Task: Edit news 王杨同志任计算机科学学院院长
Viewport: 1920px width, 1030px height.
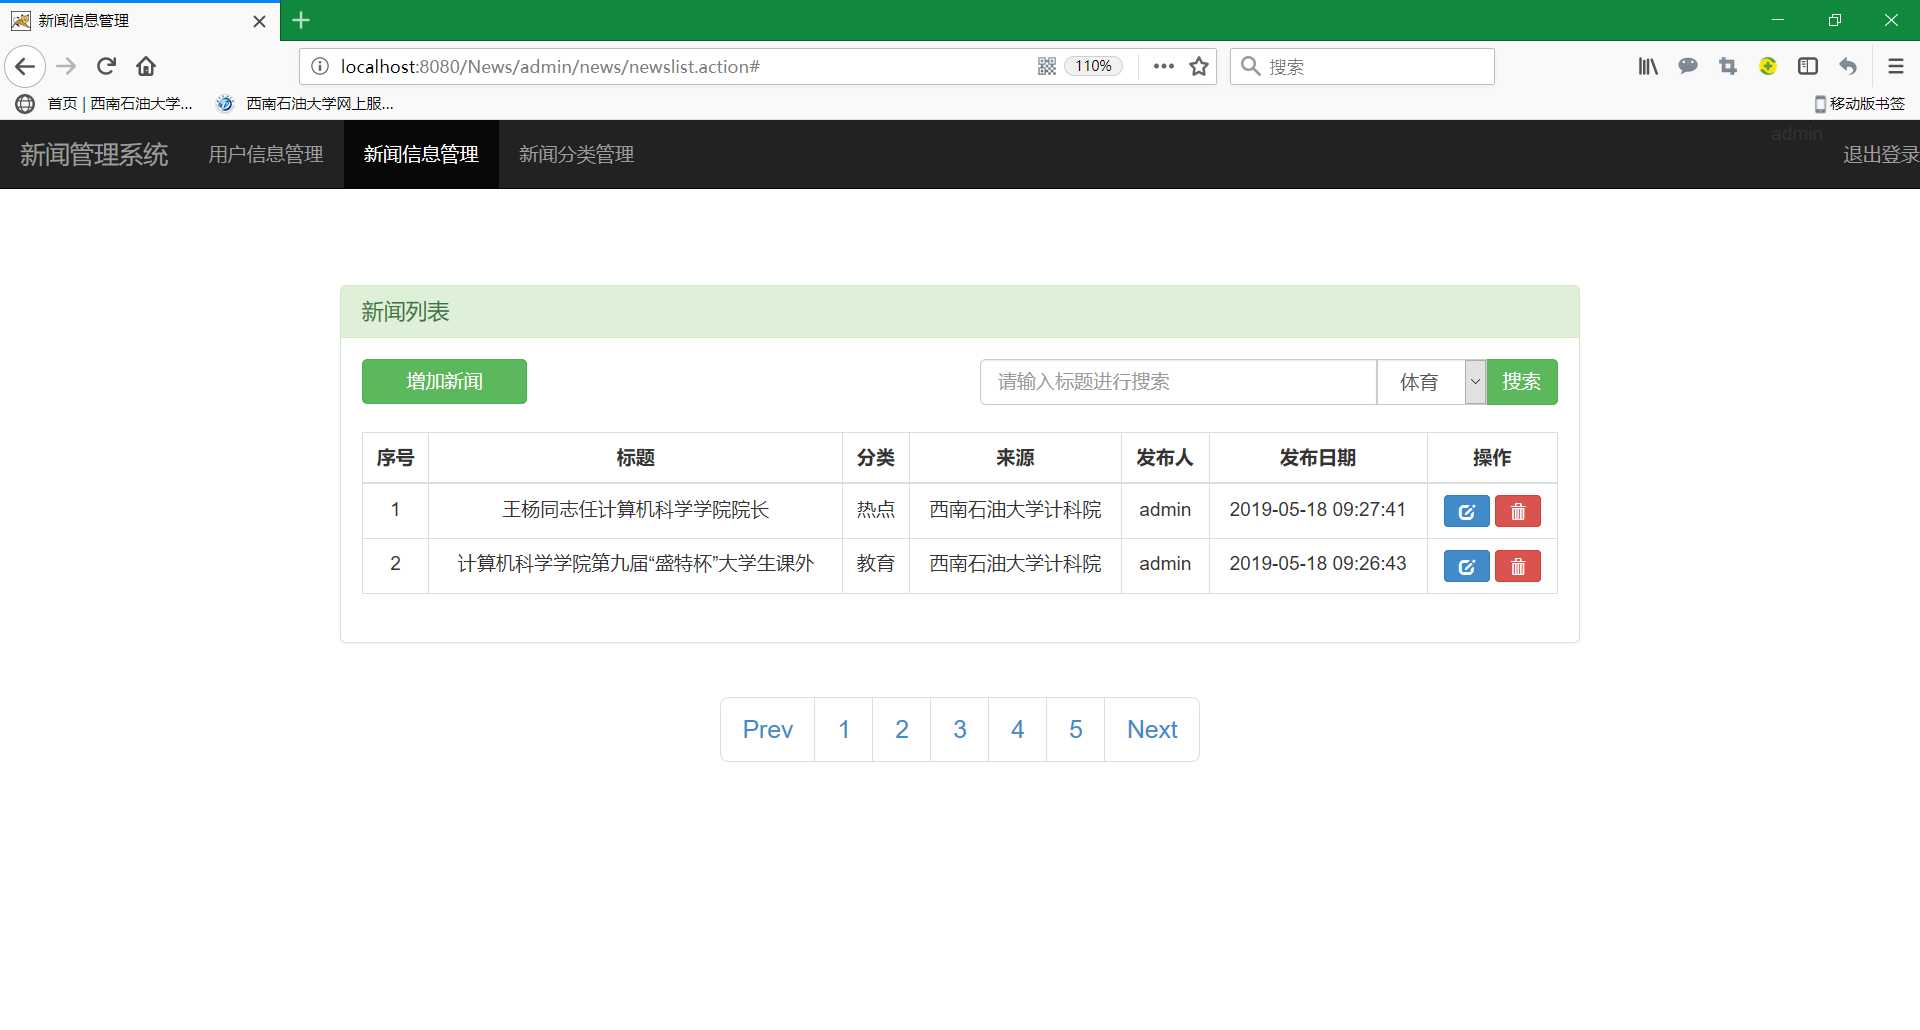Action: pyautogui.click(x=1466, y=512)
